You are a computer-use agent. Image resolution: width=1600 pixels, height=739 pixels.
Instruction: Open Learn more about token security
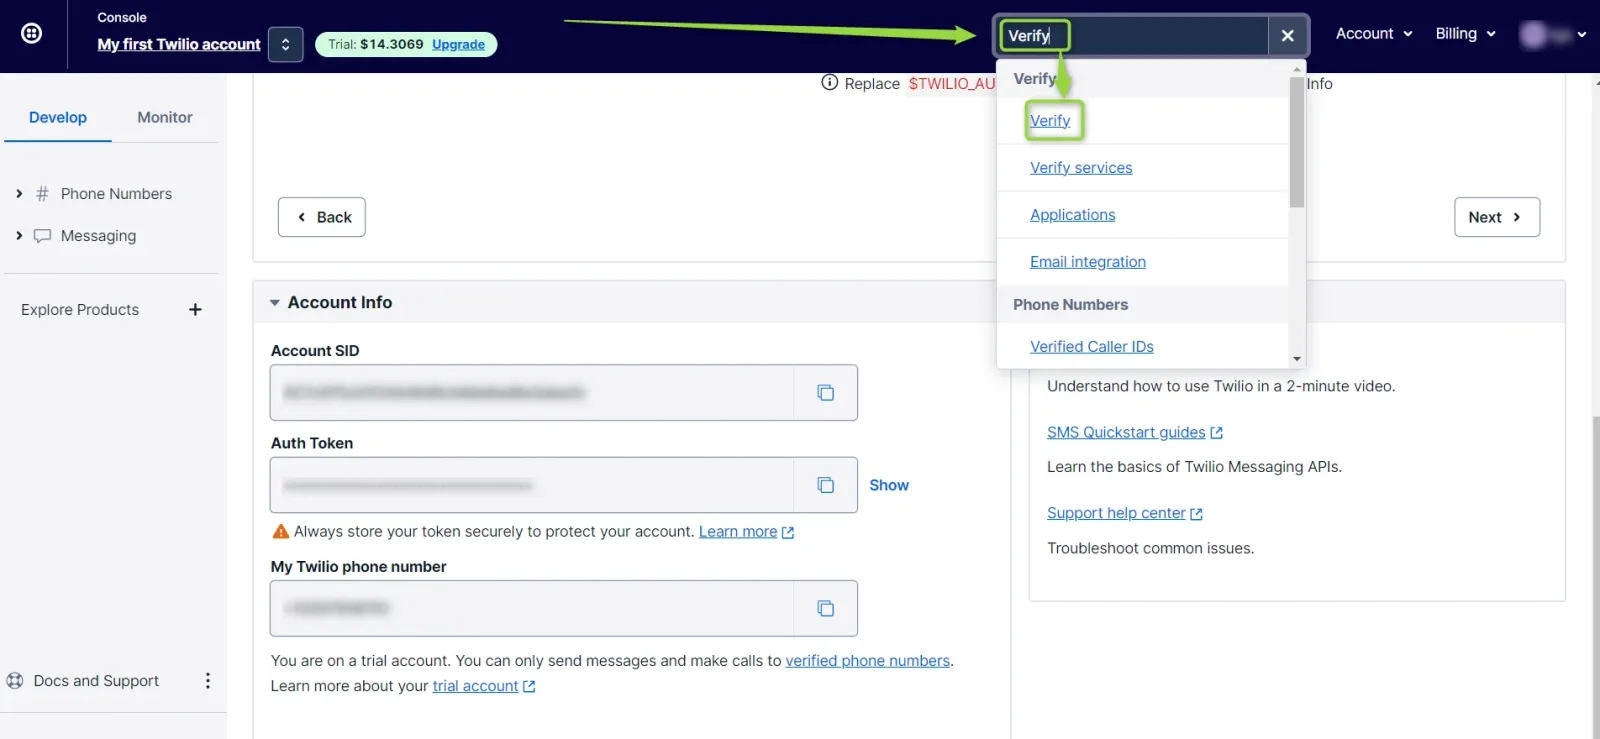click(746, 532)
